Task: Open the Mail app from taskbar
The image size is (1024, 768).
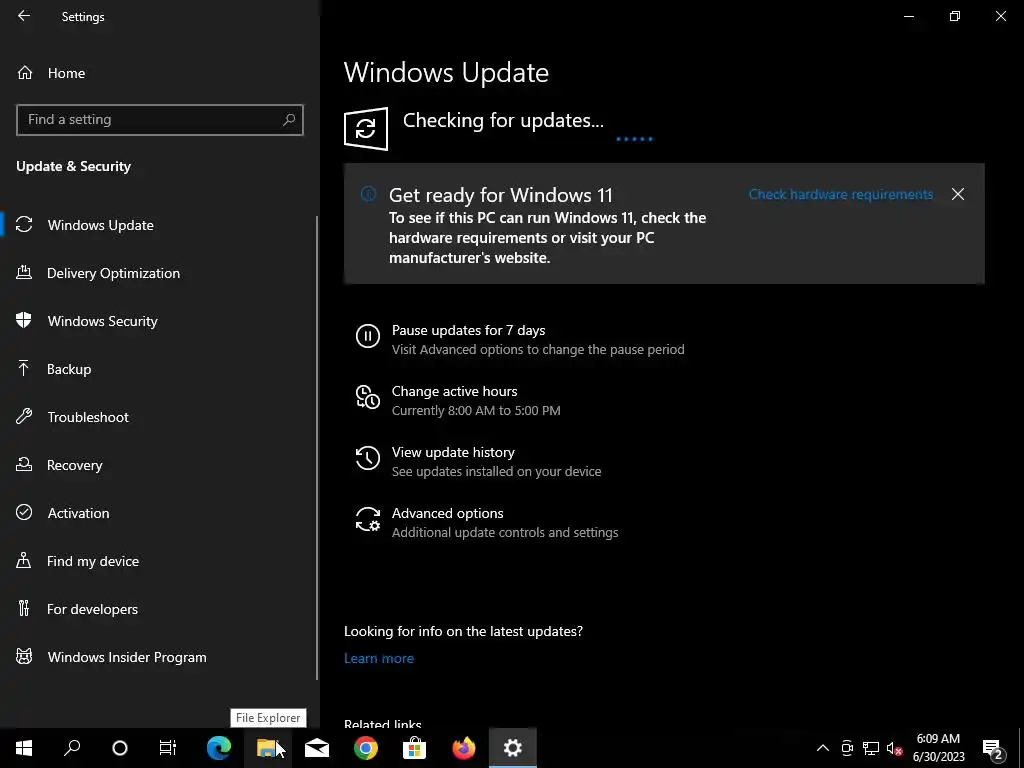Action: tap(317, 748)
